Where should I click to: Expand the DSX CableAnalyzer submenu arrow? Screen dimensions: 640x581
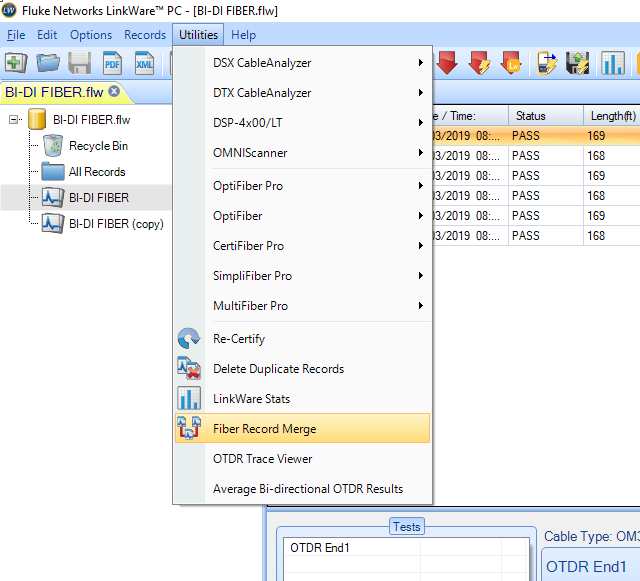point(420,62)
